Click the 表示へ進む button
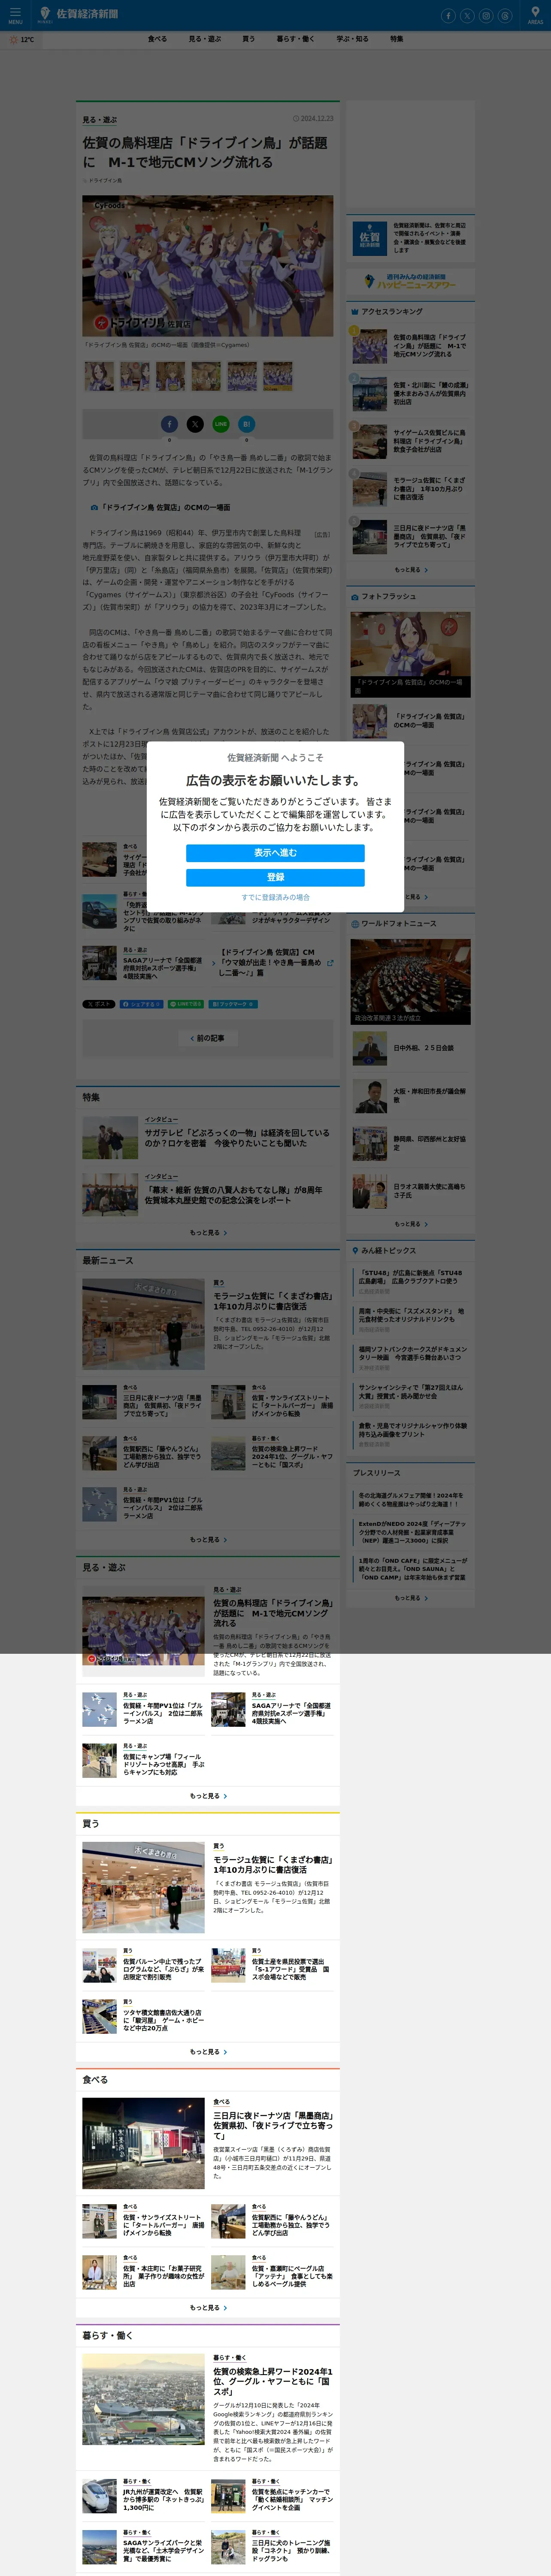551x2576 pixels. coord(275,853)
